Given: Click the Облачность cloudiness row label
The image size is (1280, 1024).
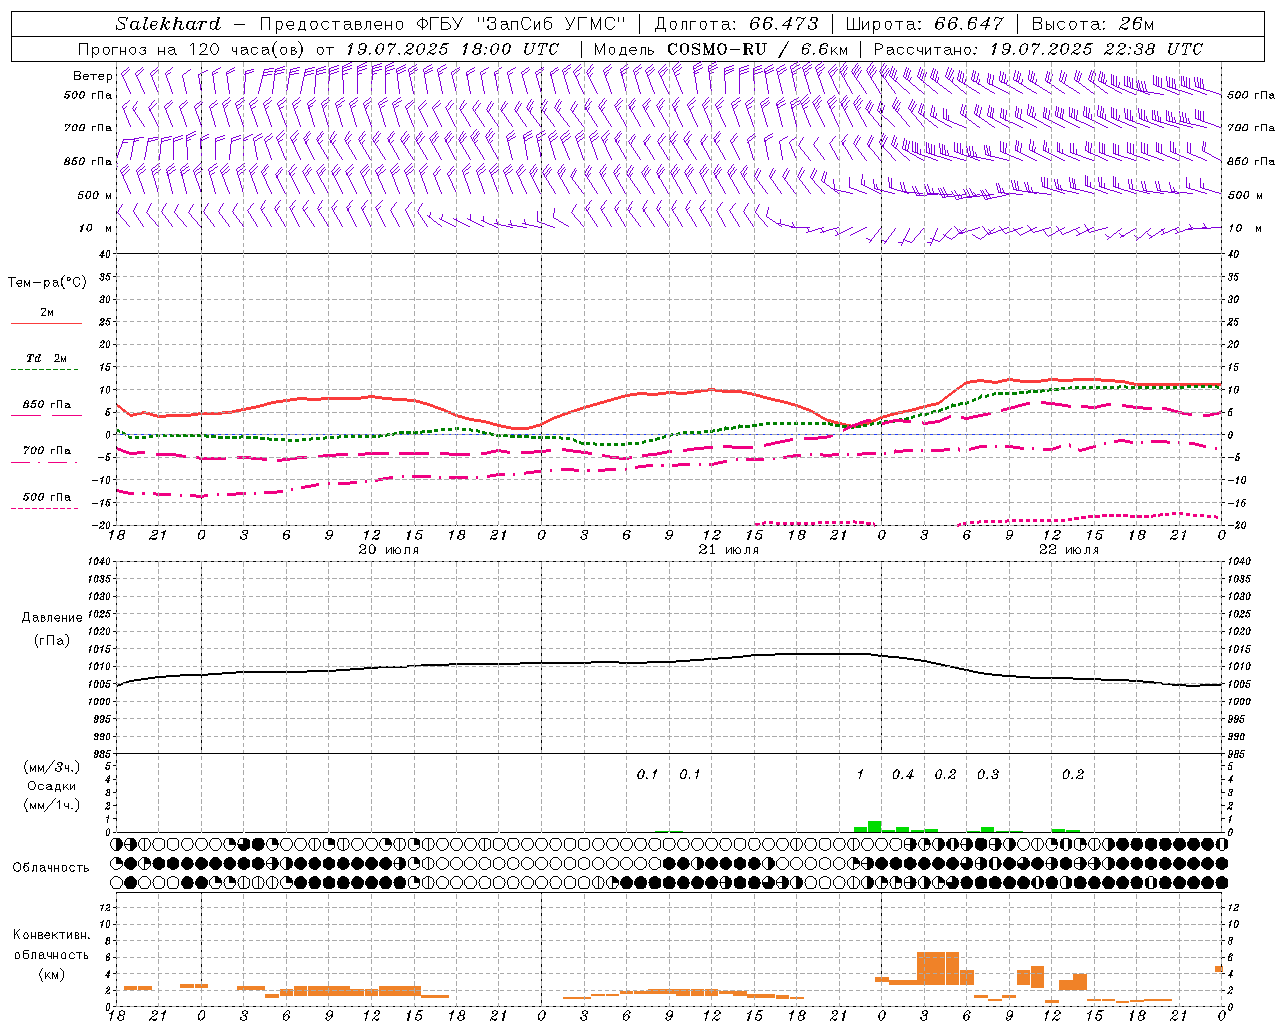Looking at the screenshot, I should pyautogui.click(x=51, y=868).
